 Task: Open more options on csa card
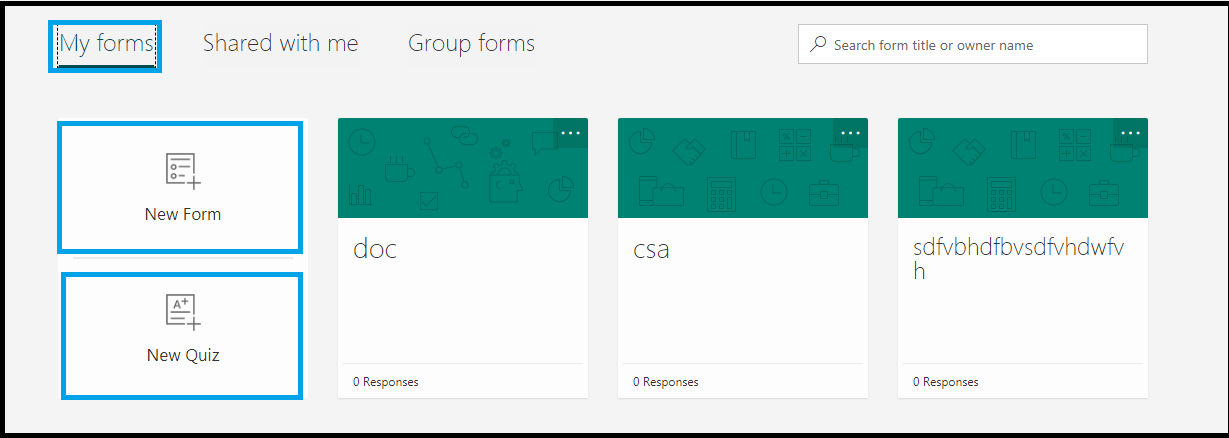coord(850,133)
